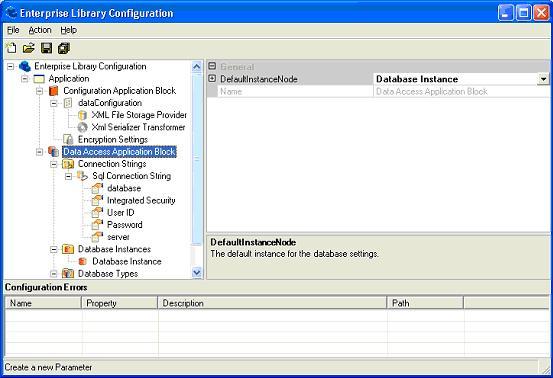The image size is (553, 378).
Task: Click the Save All toolbar icon
Action: tap(64, 48)
